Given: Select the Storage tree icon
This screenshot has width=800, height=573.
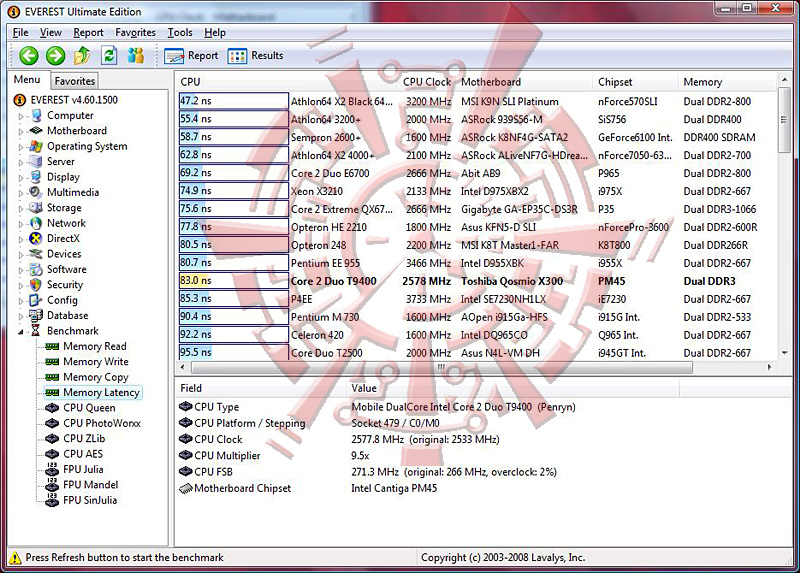Looking at the screenshot, I should tap(36, 208).
